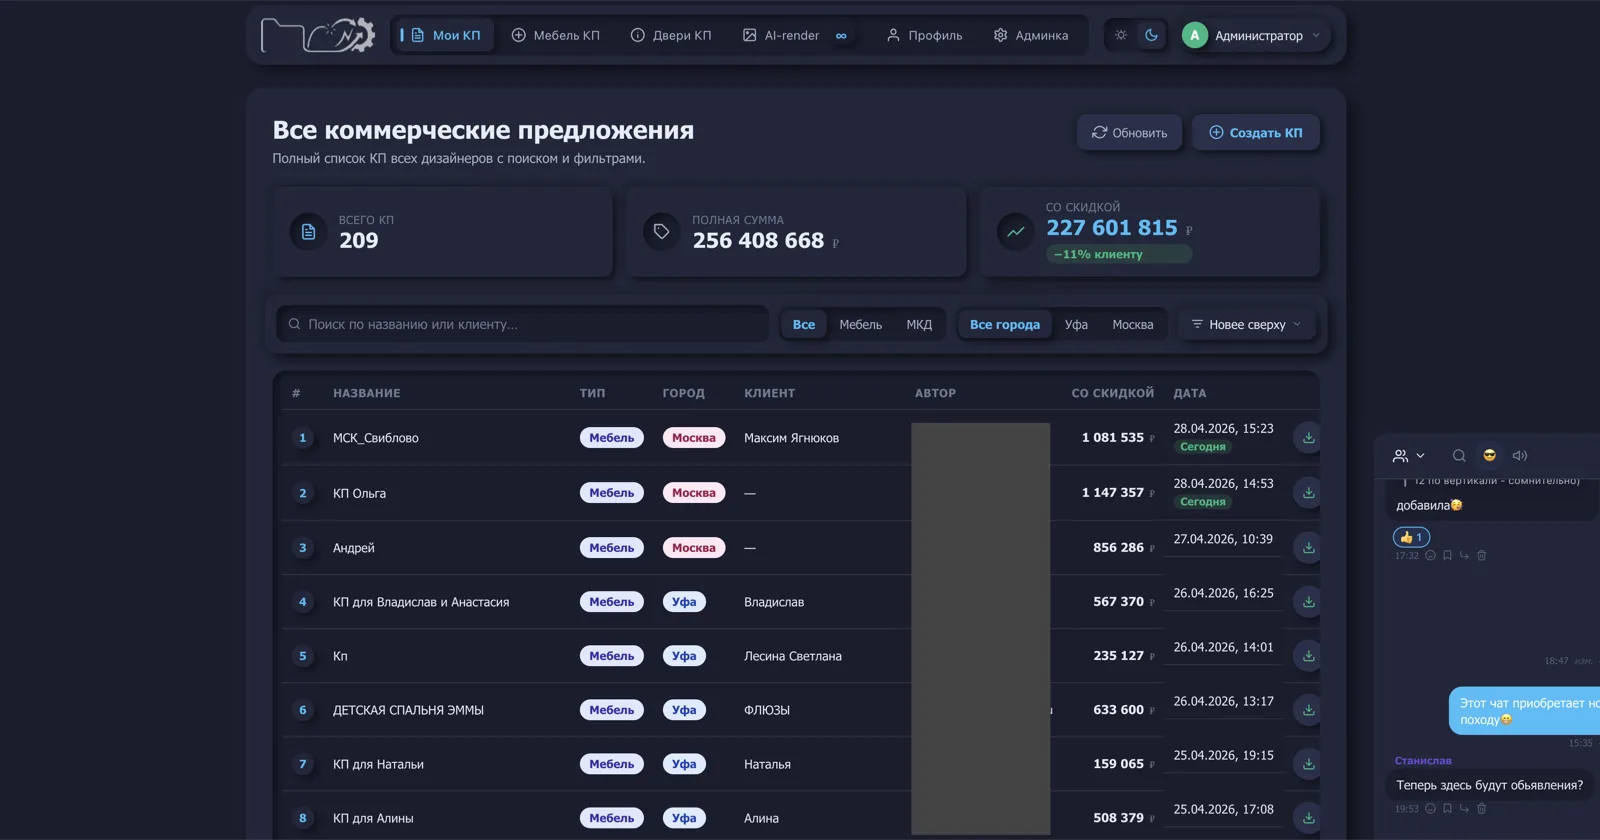Screen dimensions: 1600x840
Task: Click the Станислав sender name in chat
Action: click(1423, 760)
